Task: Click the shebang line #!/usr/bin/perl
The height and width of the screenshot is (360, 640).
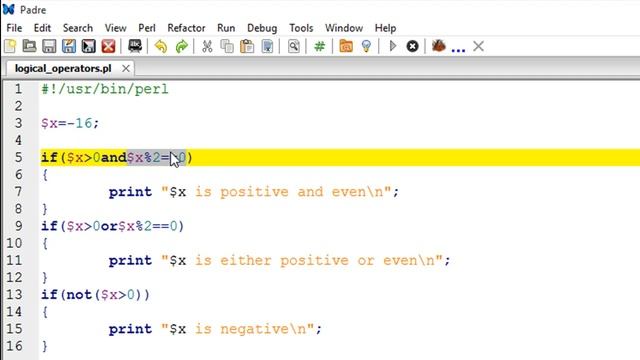Action: [x=105, y=89]
